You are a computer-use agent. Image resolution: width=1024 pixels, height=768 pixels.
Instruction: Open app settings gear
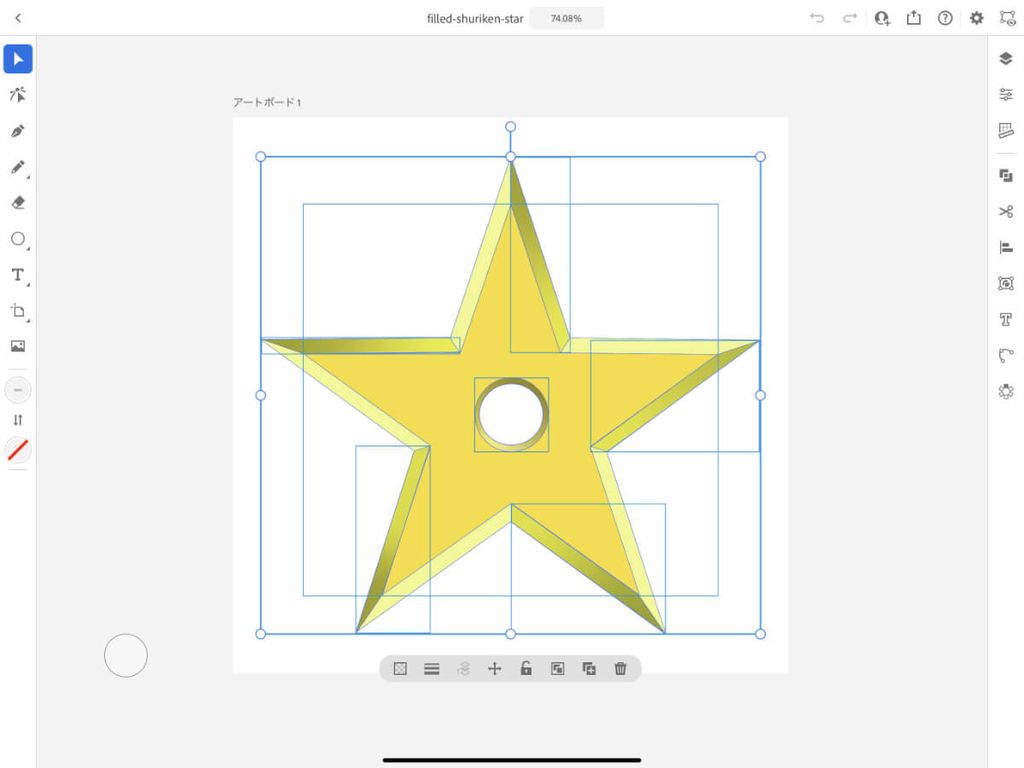point(976,18)
